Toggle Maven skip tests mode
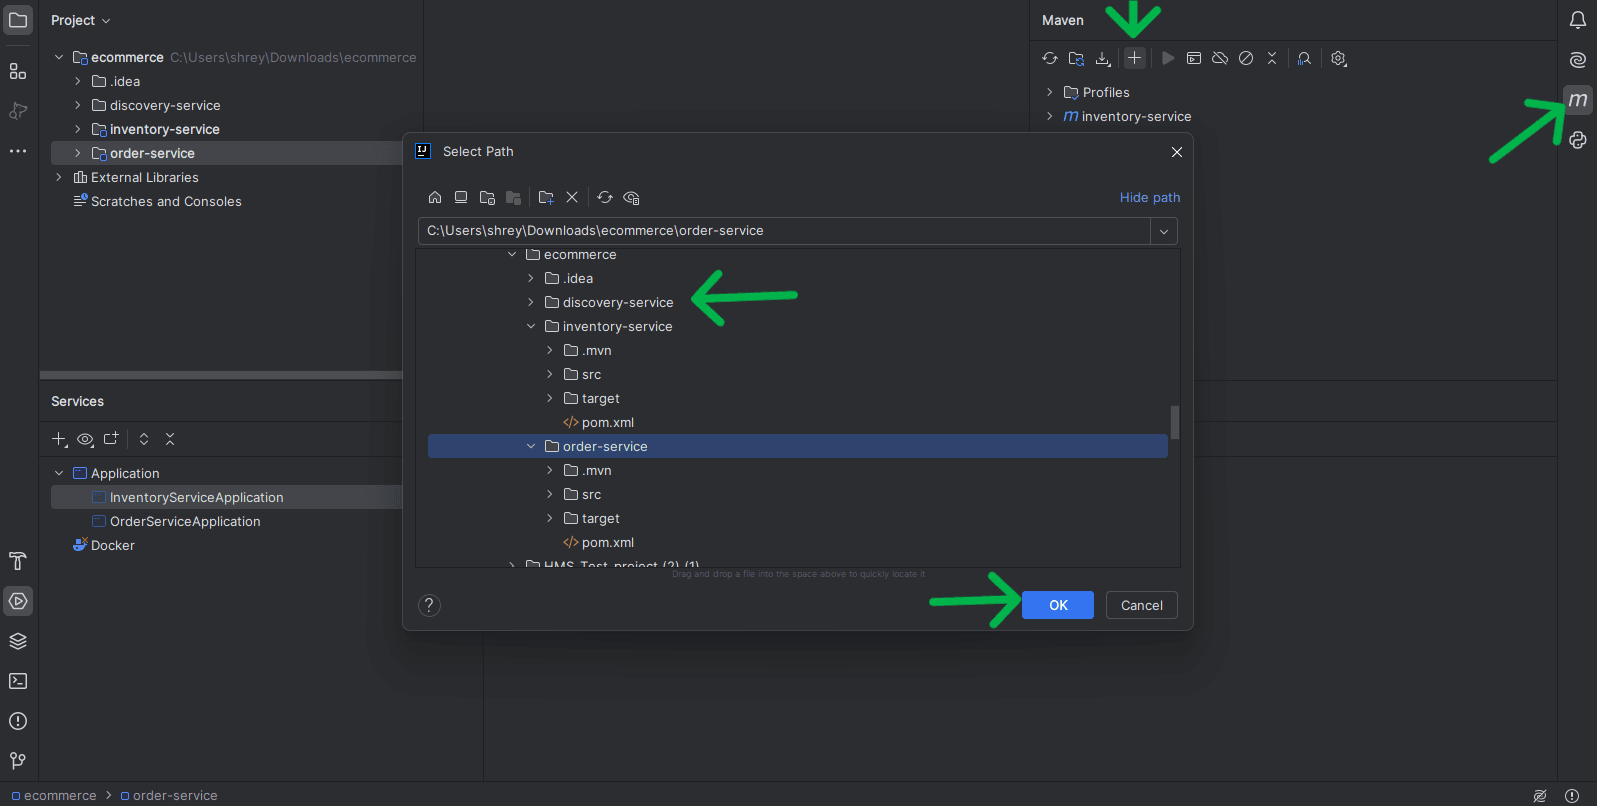Screen dimensions: 1597x806 (x=1246, y=58)
